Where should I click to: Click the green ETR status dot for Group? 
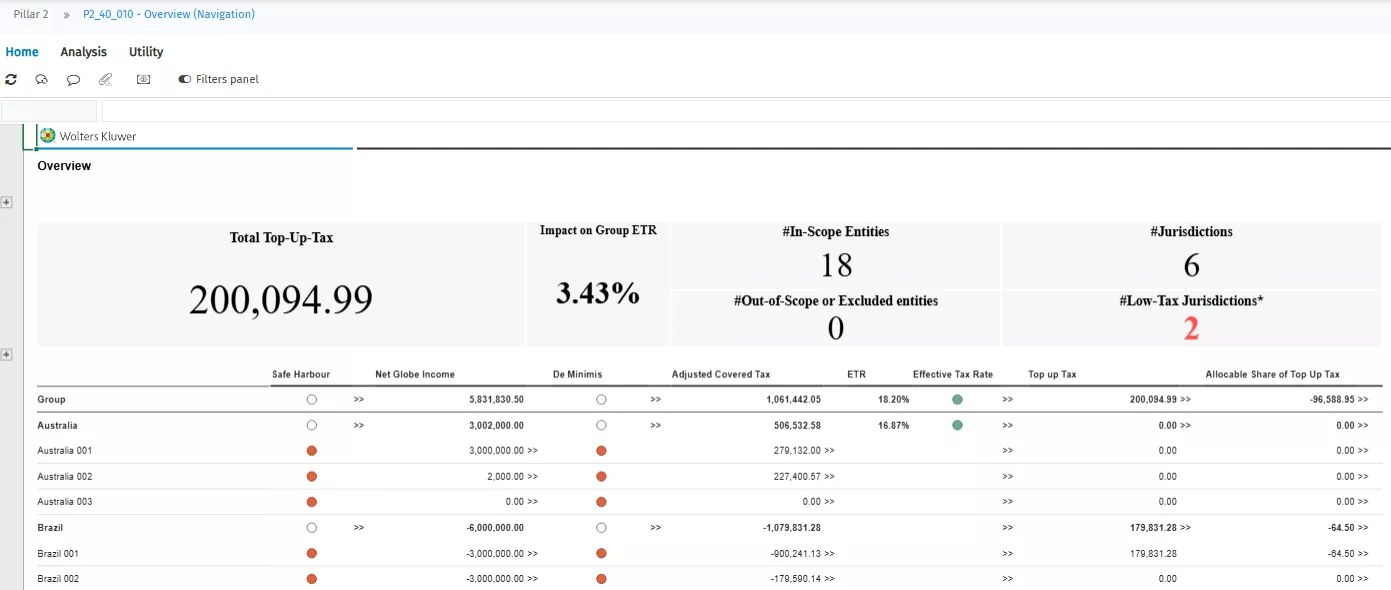pos(957,398)
